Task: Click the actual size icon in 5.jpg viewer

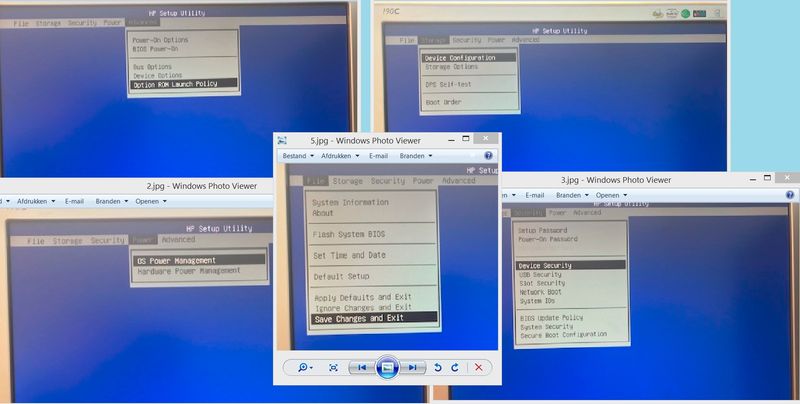Action: coord(333,367)
